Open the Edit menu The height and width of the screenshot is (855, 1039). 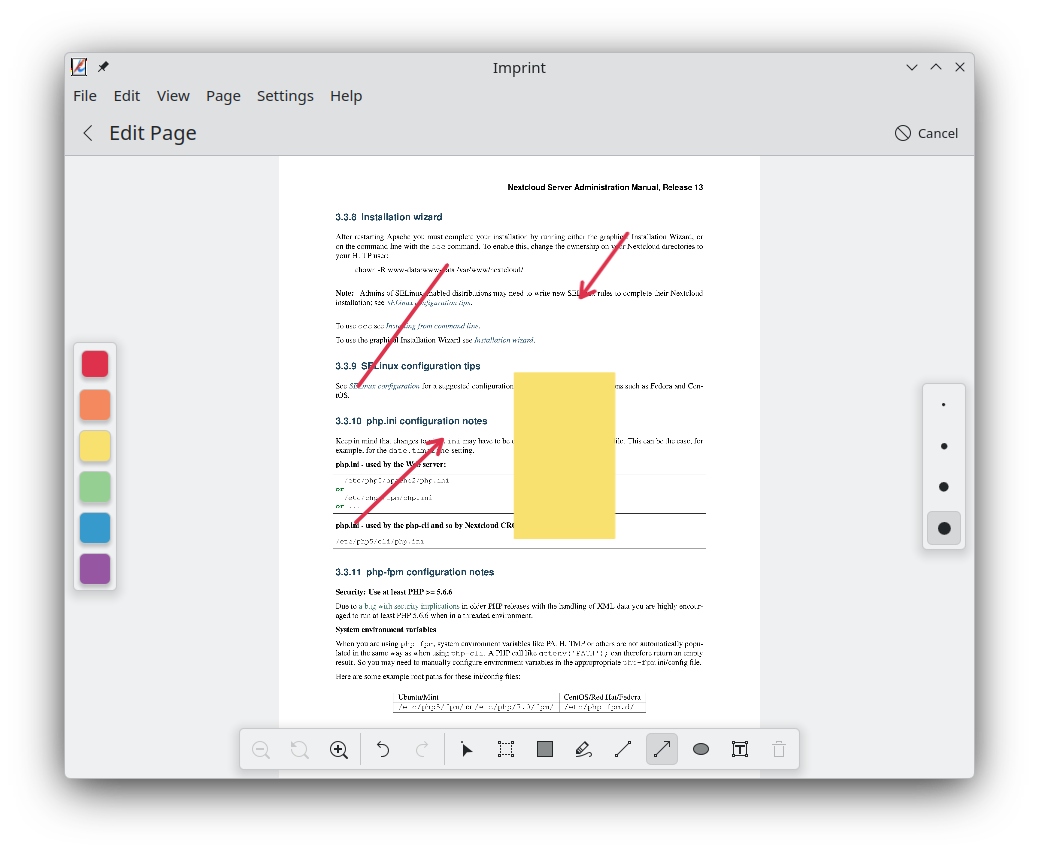click(x=127, y=96)
